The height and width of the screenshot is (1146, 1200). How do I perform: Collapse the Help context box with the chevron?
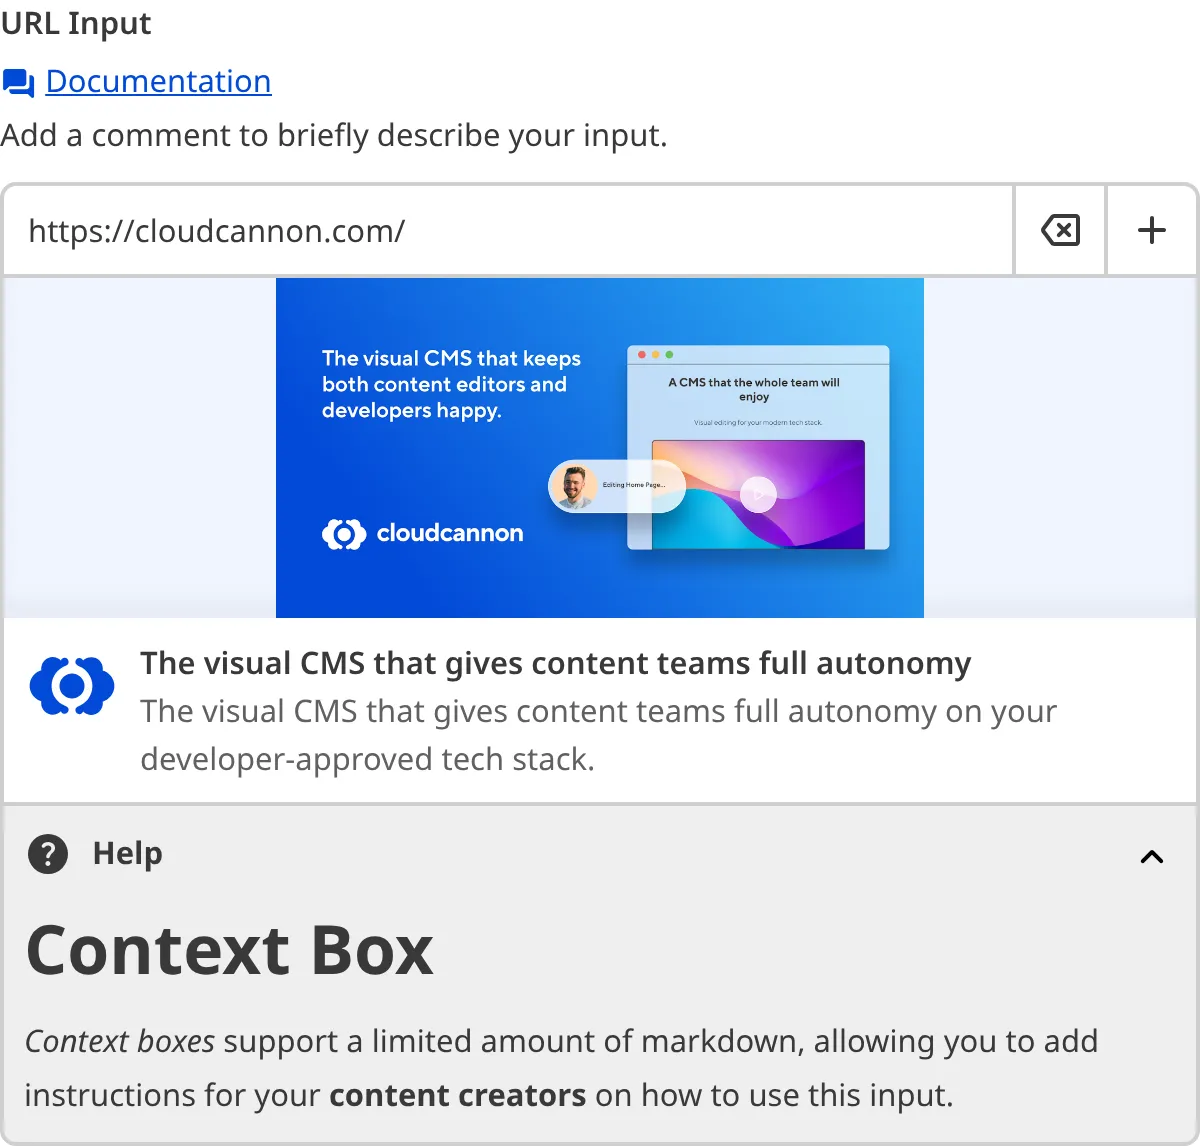click(1151, 857)
